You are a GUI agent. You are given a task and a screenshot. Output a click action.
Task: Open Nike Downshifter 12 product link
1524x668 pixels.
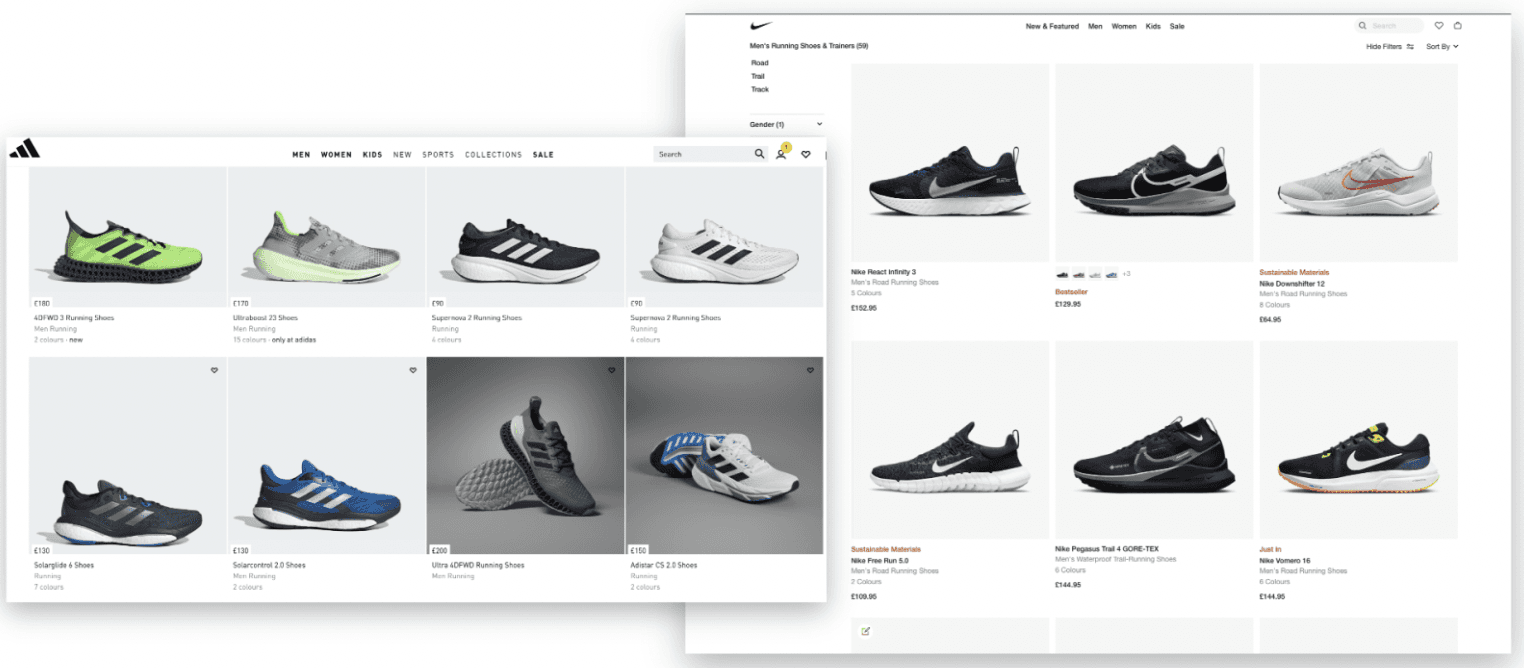(x=1292, y=283)
